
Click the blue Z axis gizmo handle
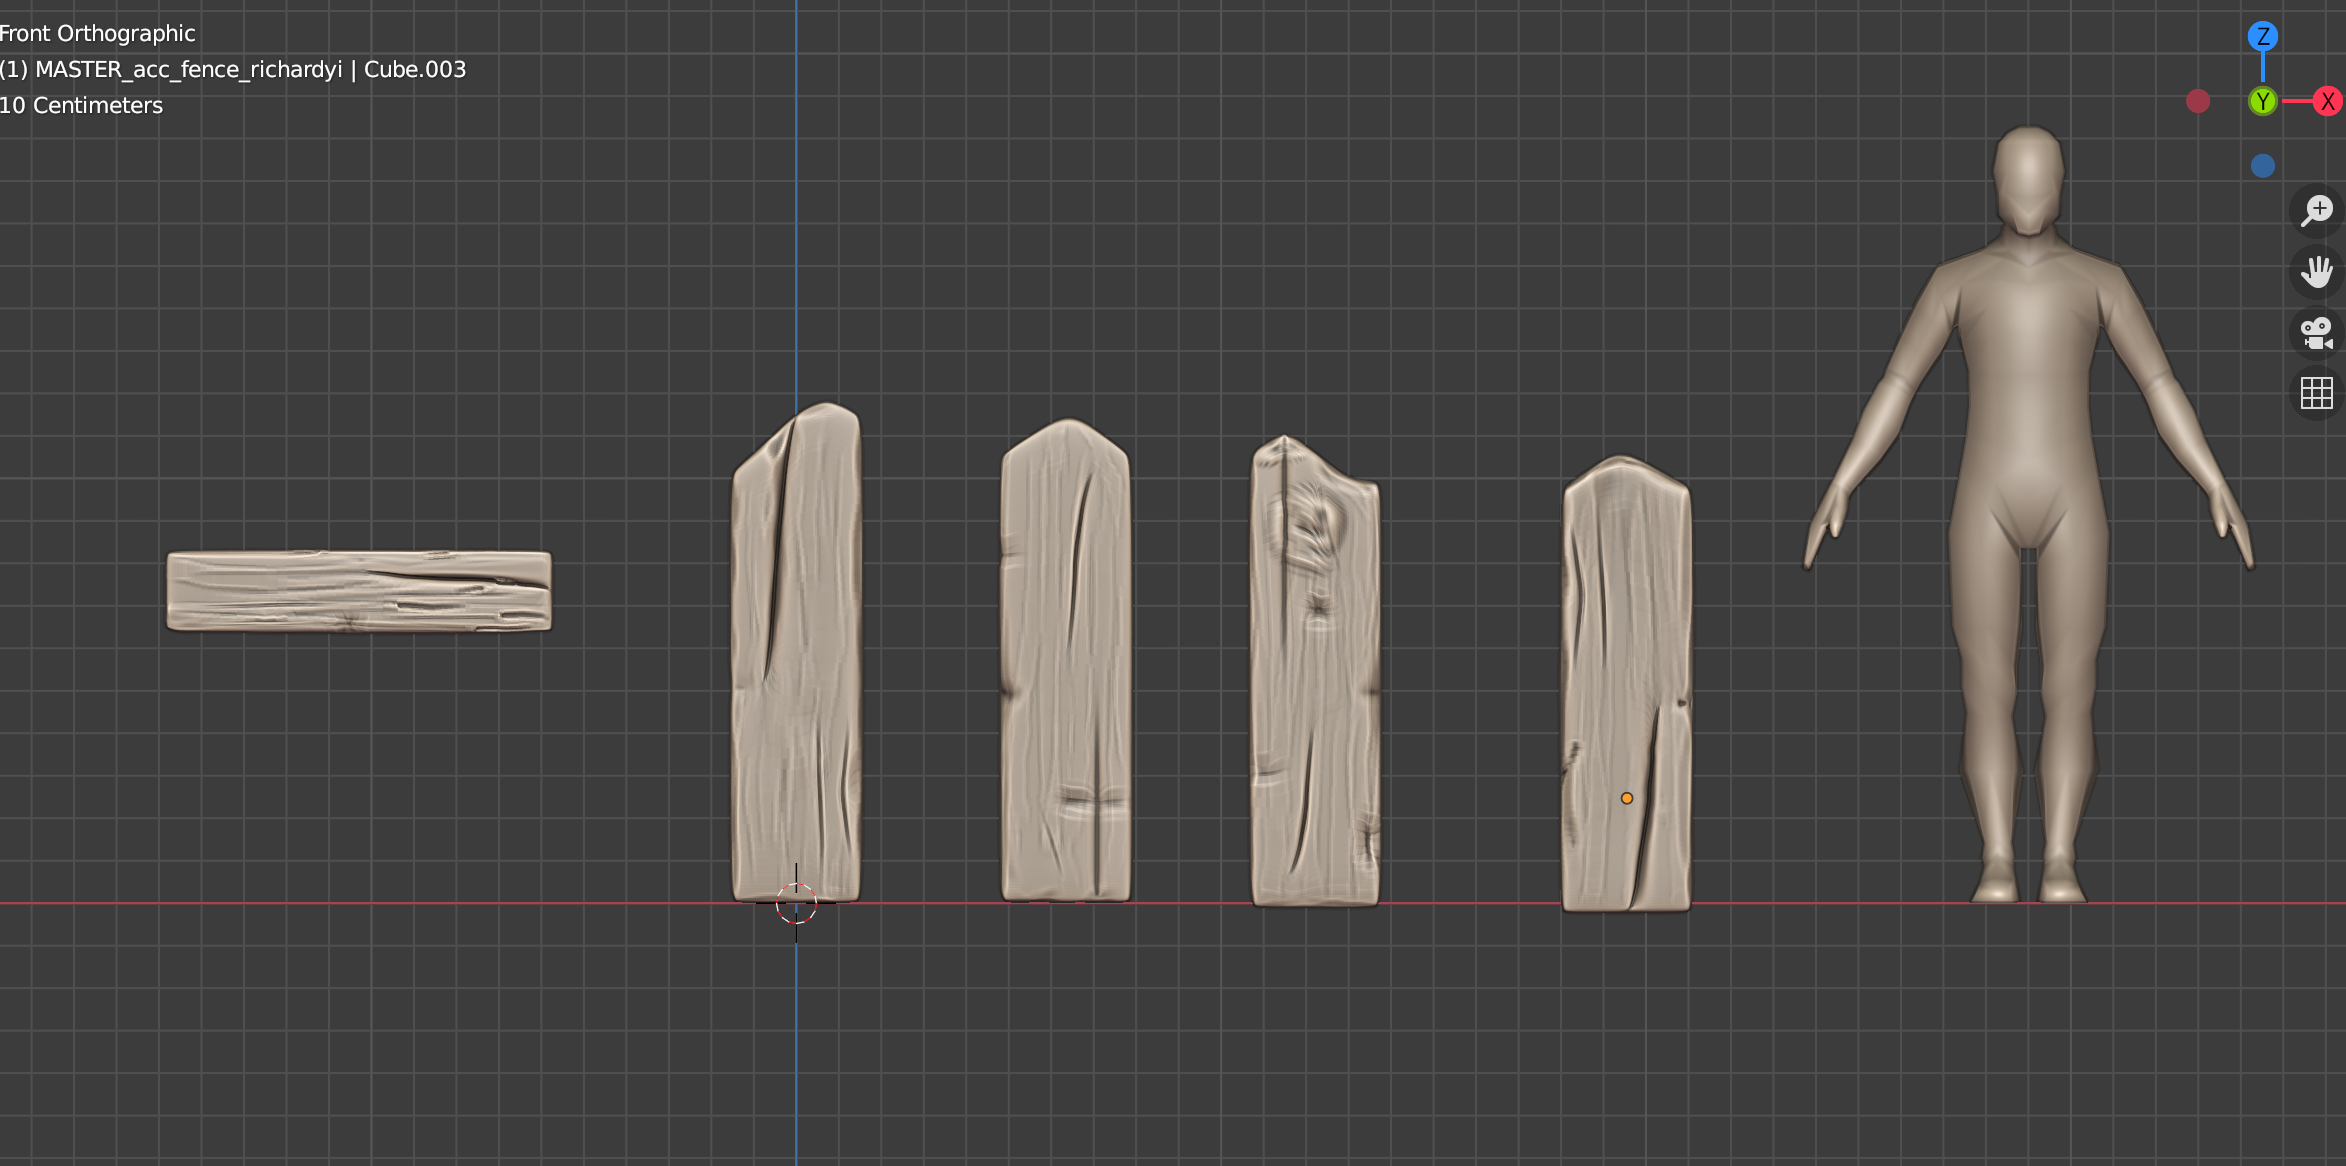coord(2262,37)
